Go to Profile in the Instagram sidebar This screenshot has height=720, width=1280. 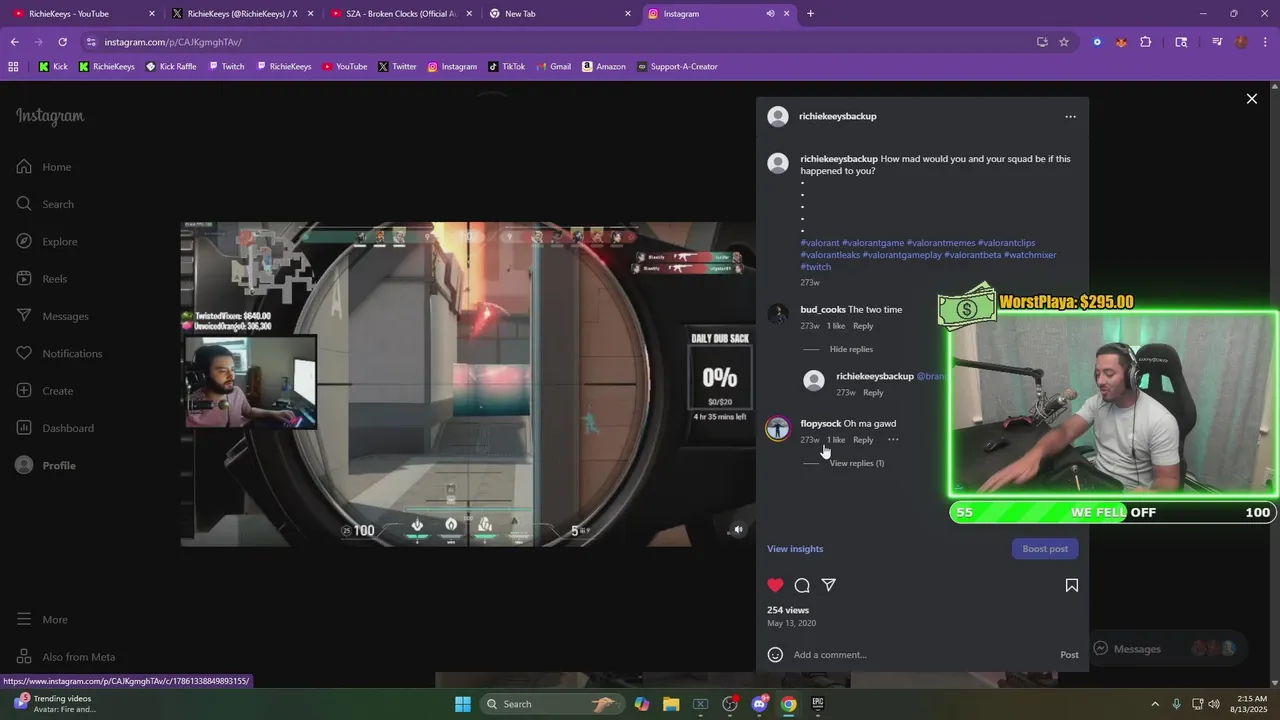(46, 466)
